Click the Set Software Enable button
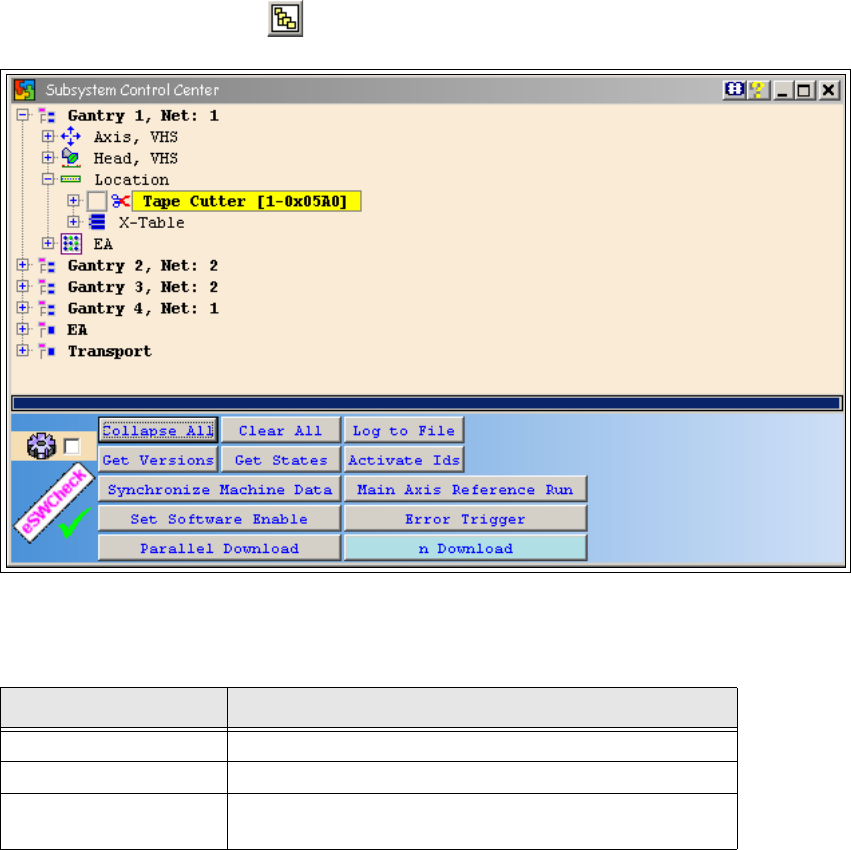 click(x=219, y=518)
